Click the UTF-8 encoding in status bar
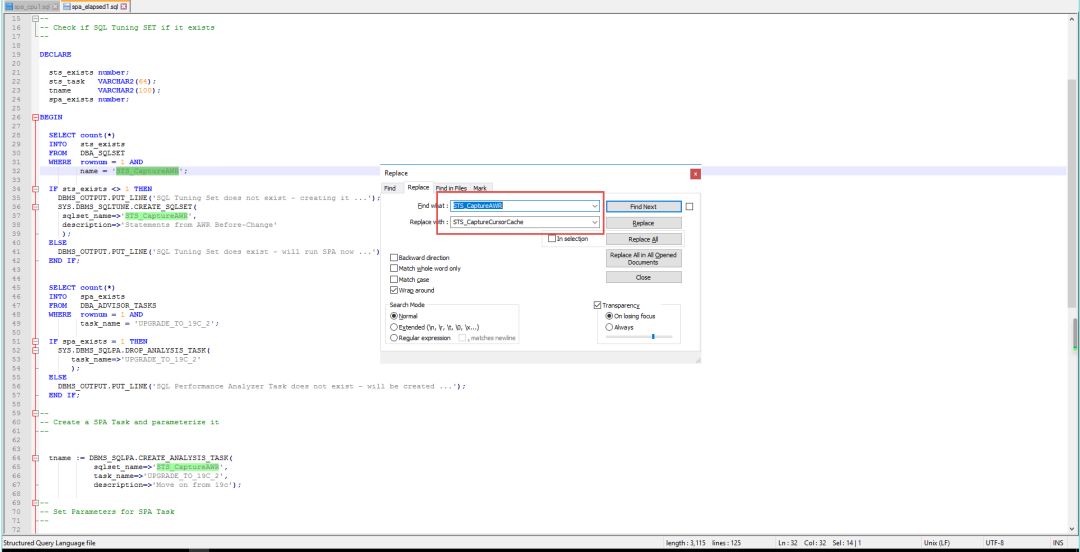This screenshot has width=1080, height=552. point(994,542)
